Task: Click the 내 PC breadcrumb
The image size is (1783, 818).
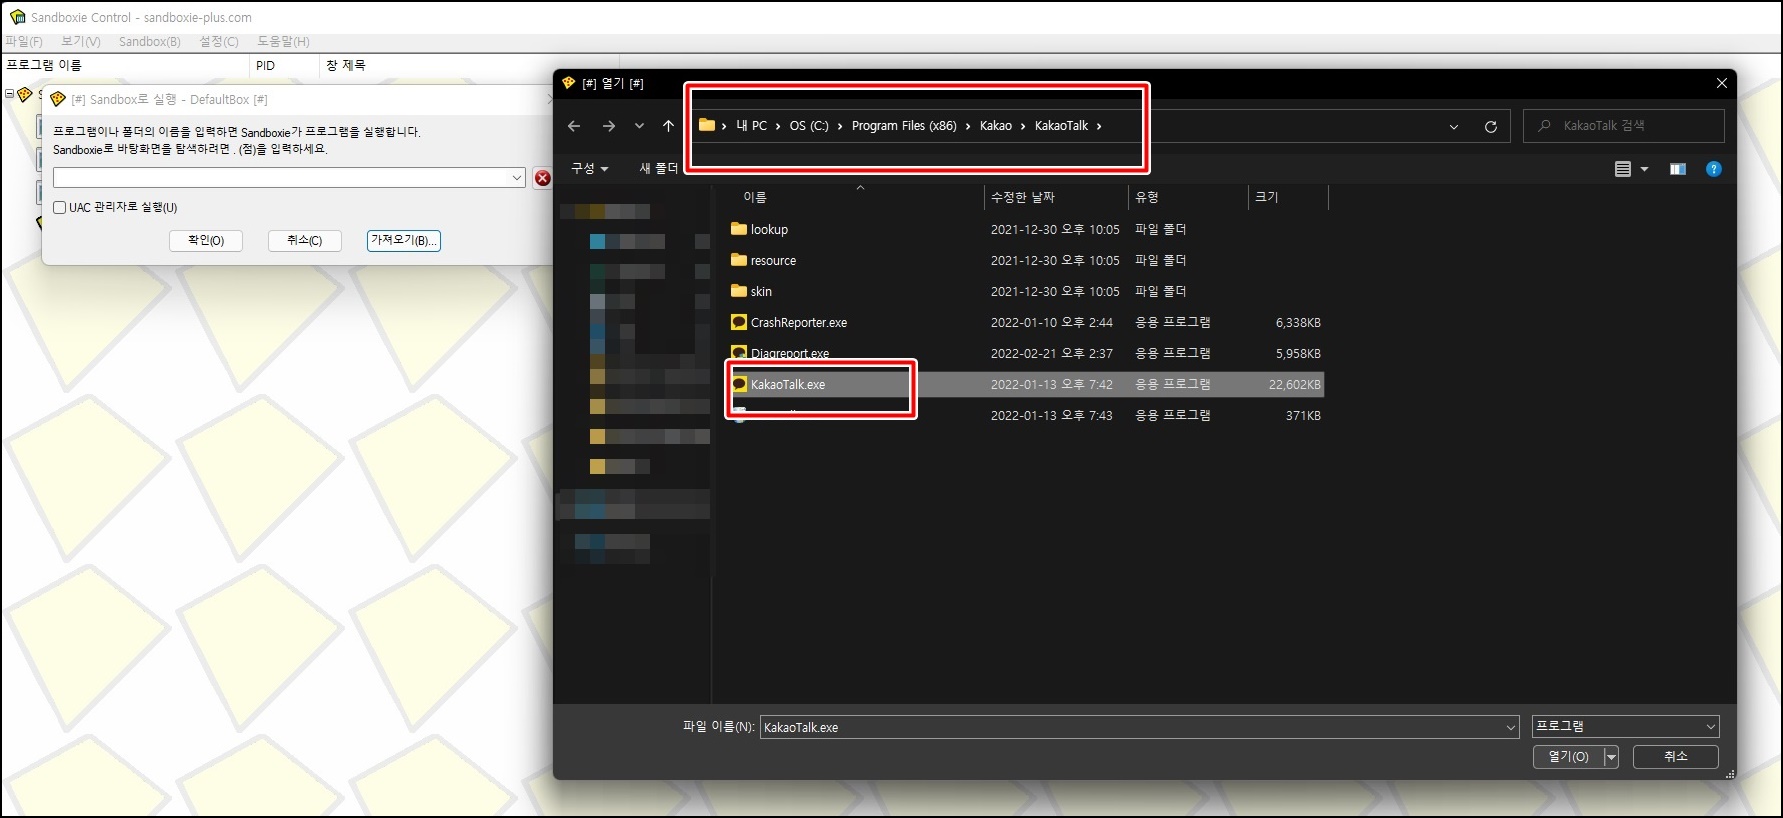Action: (751, 126)
